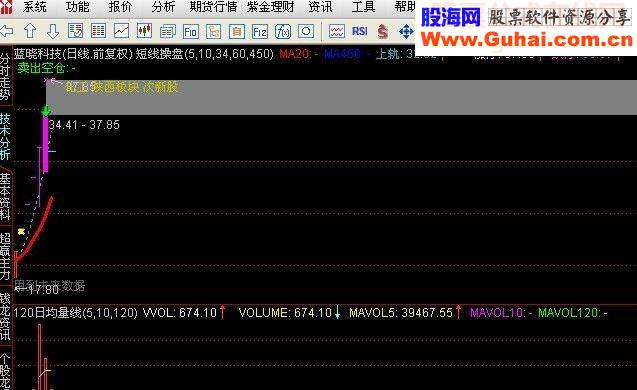The height and width of the screenshot is (390, 637).
Task: Click the red MA20 label
Action: point(299,54)
